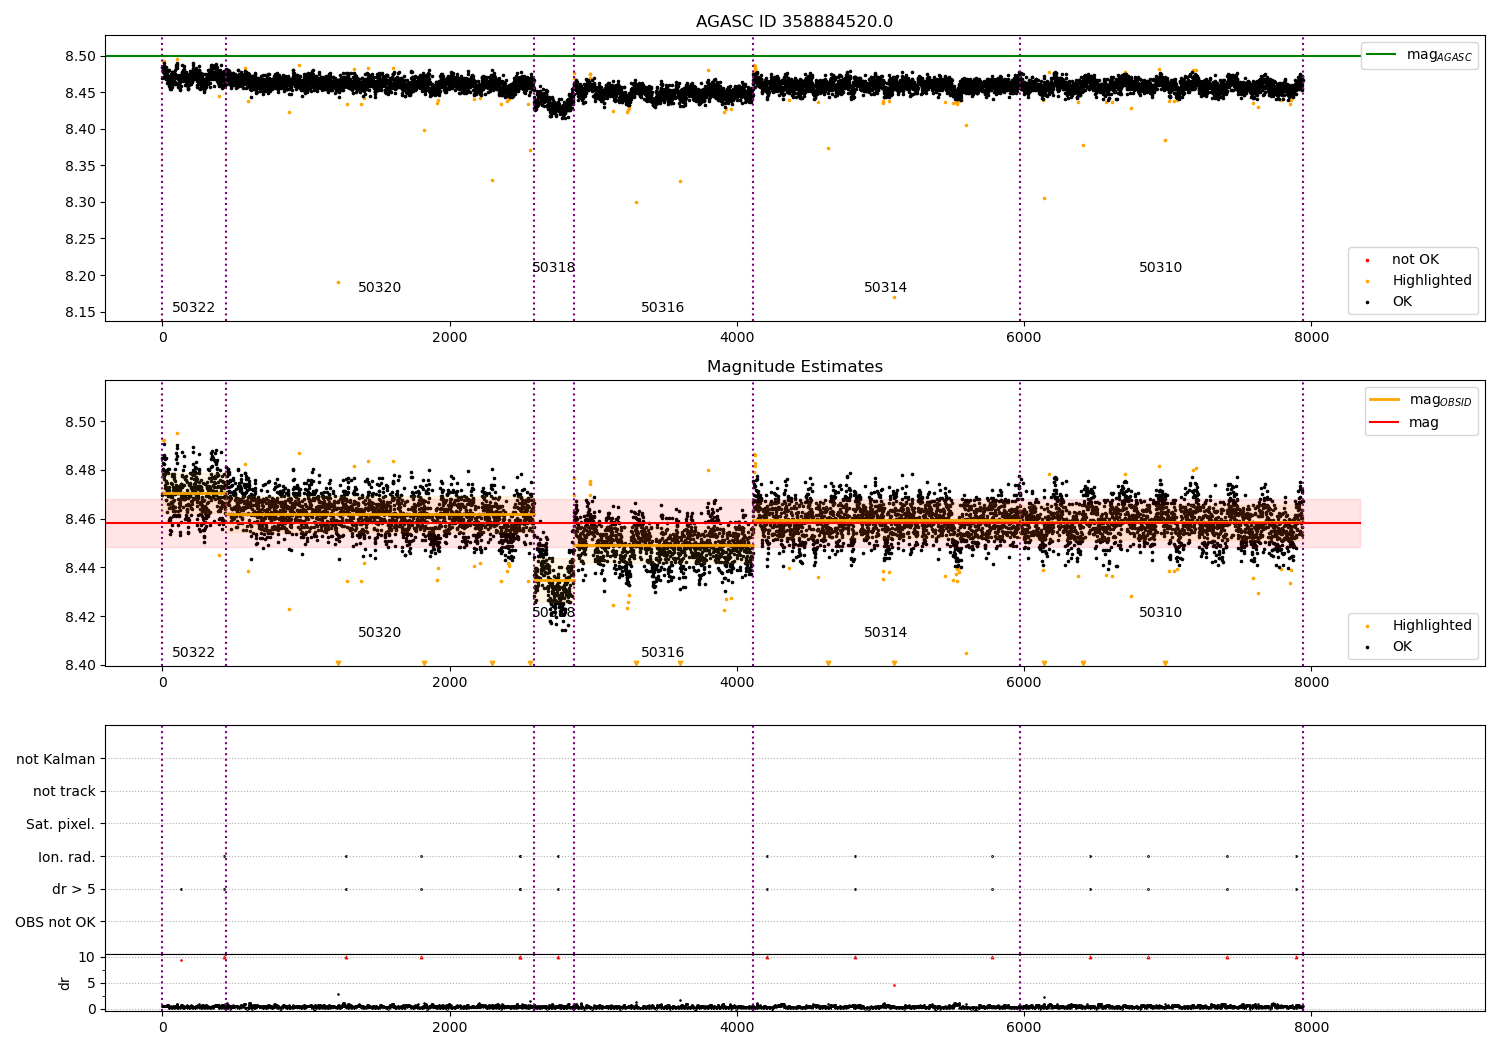Click the 8.48 y-tick in middle panel
The width and height of the screenshot is (1500, 1050).
(80, 471)
